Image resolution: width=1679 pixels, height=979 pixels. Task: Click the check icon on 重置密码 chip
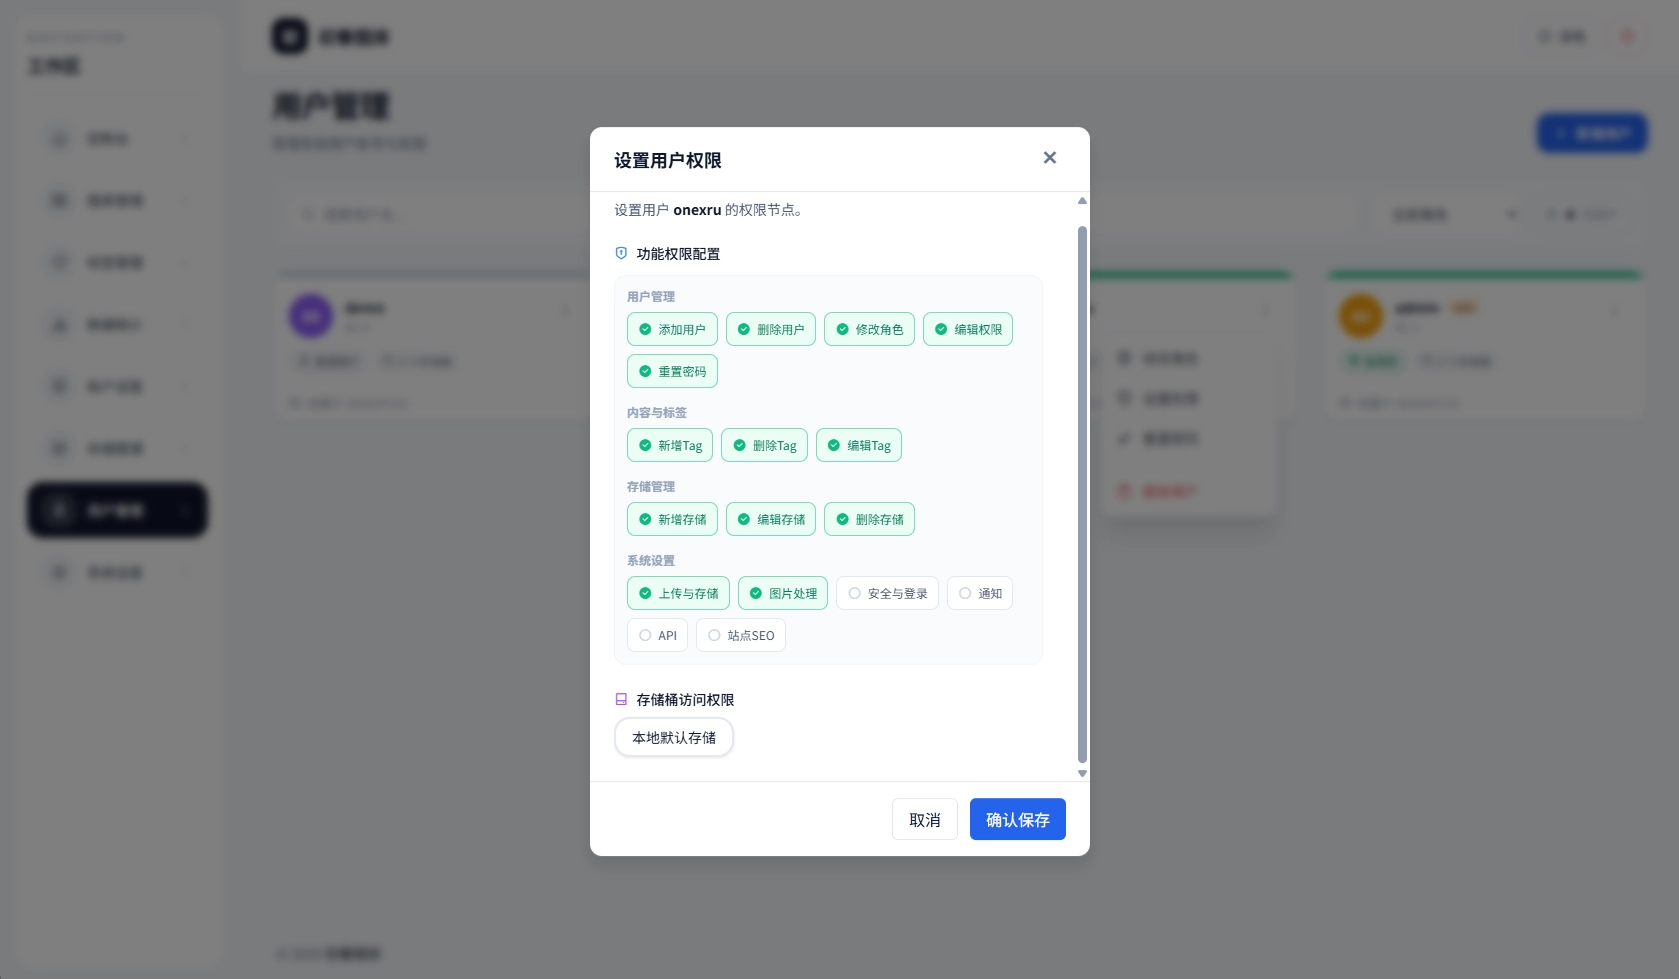pos(645,372)
